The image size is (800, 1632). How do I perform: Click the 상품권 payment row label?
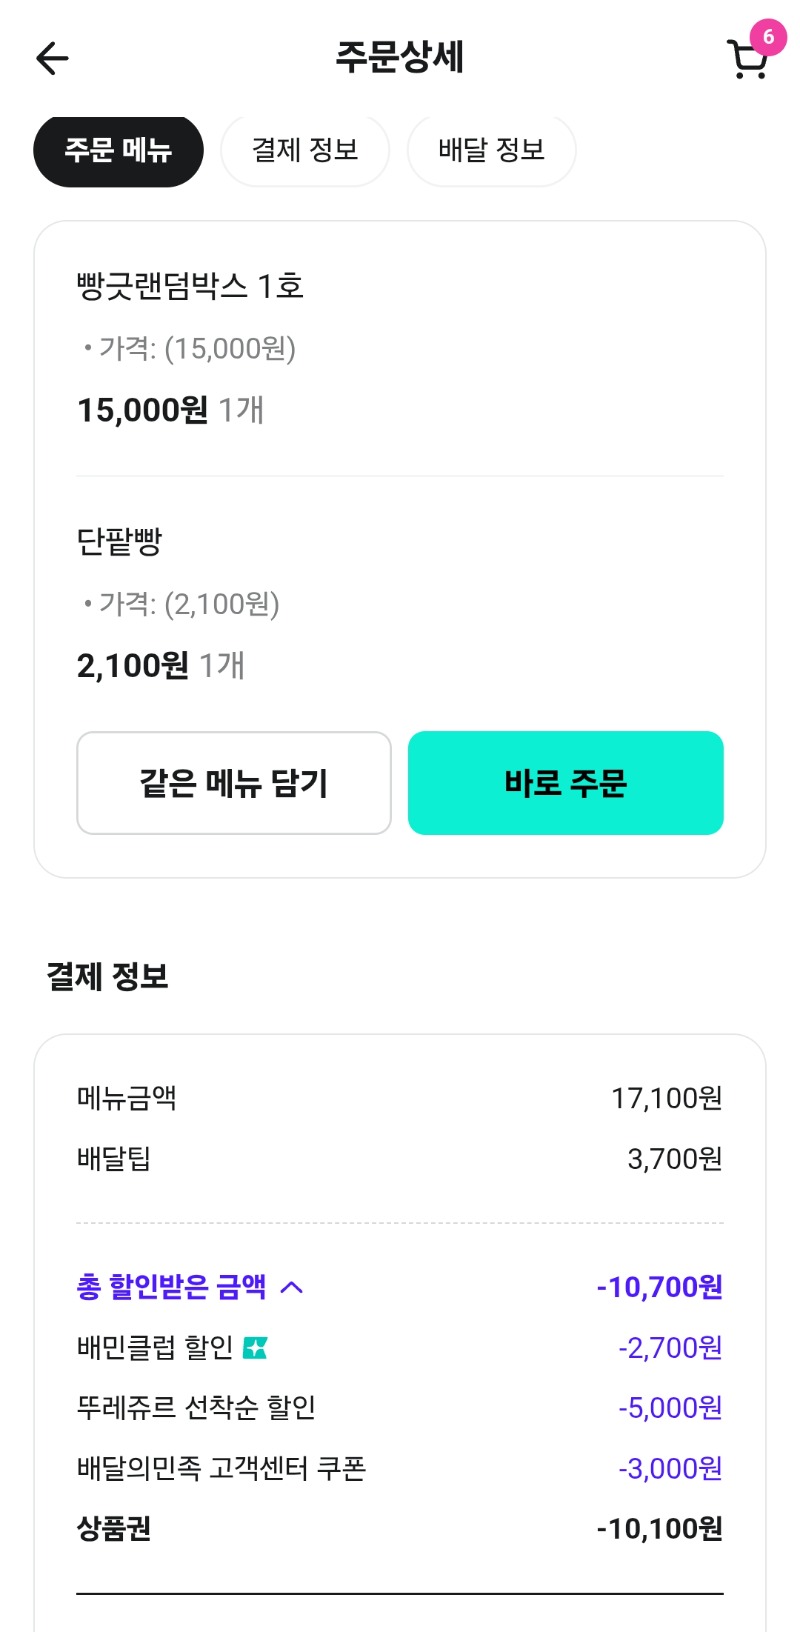coord(114,1528)
